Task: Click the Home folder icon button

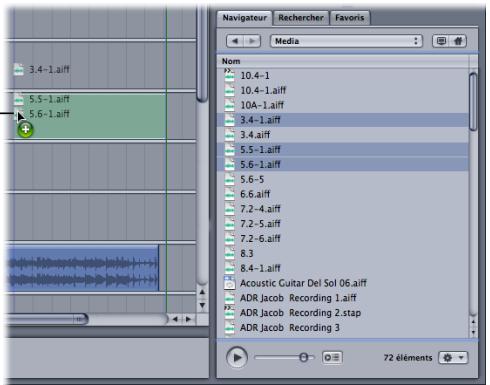Action: 458,41
